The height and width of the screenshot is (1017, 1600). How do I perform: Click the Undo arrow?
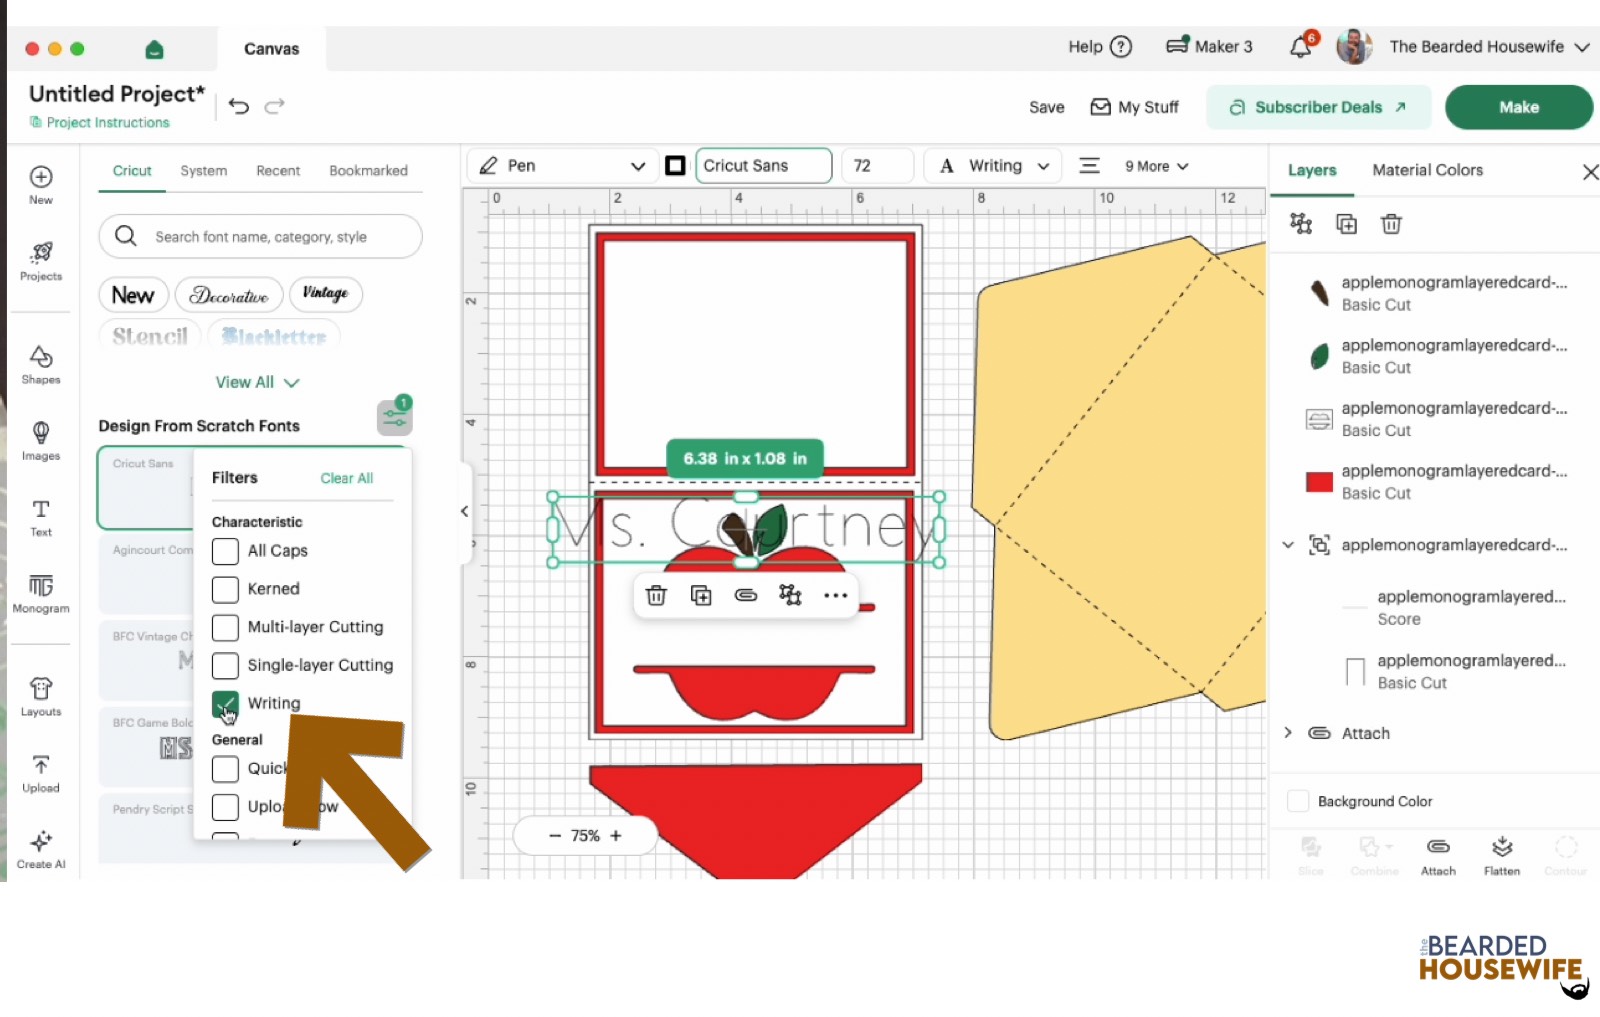pyautogui.click(x=239, y=106)
